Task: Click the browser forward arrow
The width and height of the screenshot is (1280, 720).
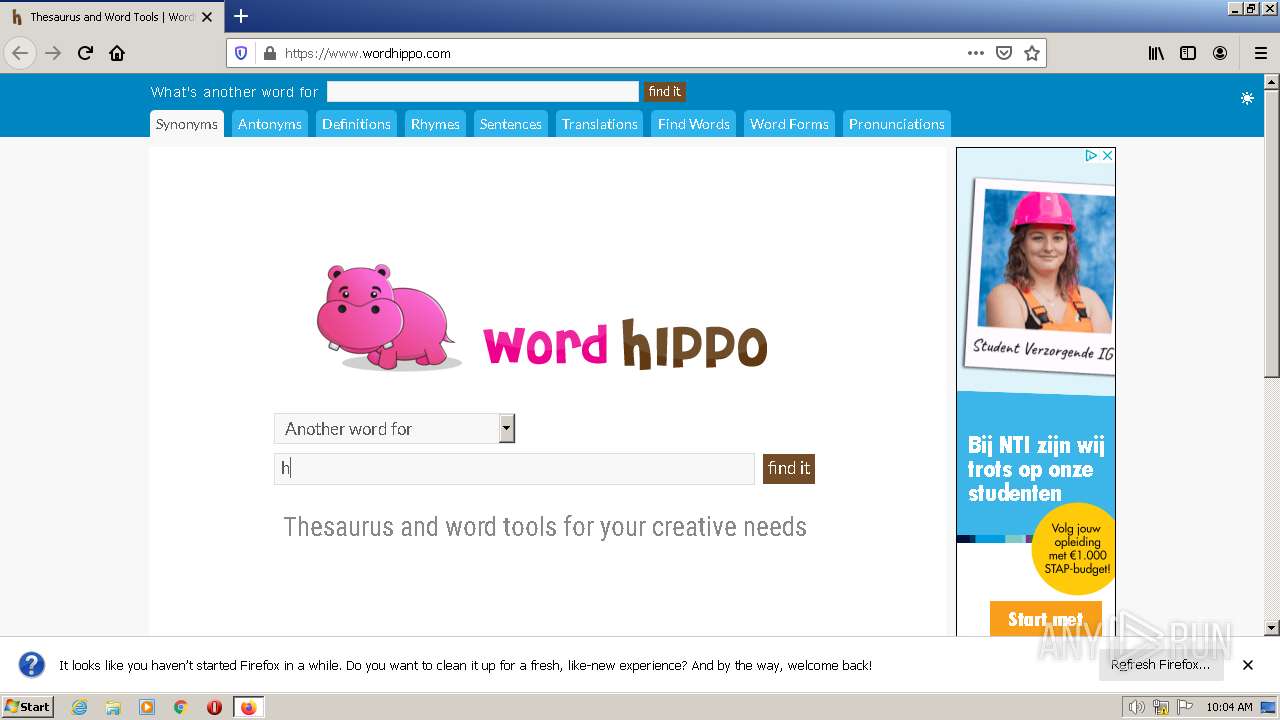Action: (53, 53)
